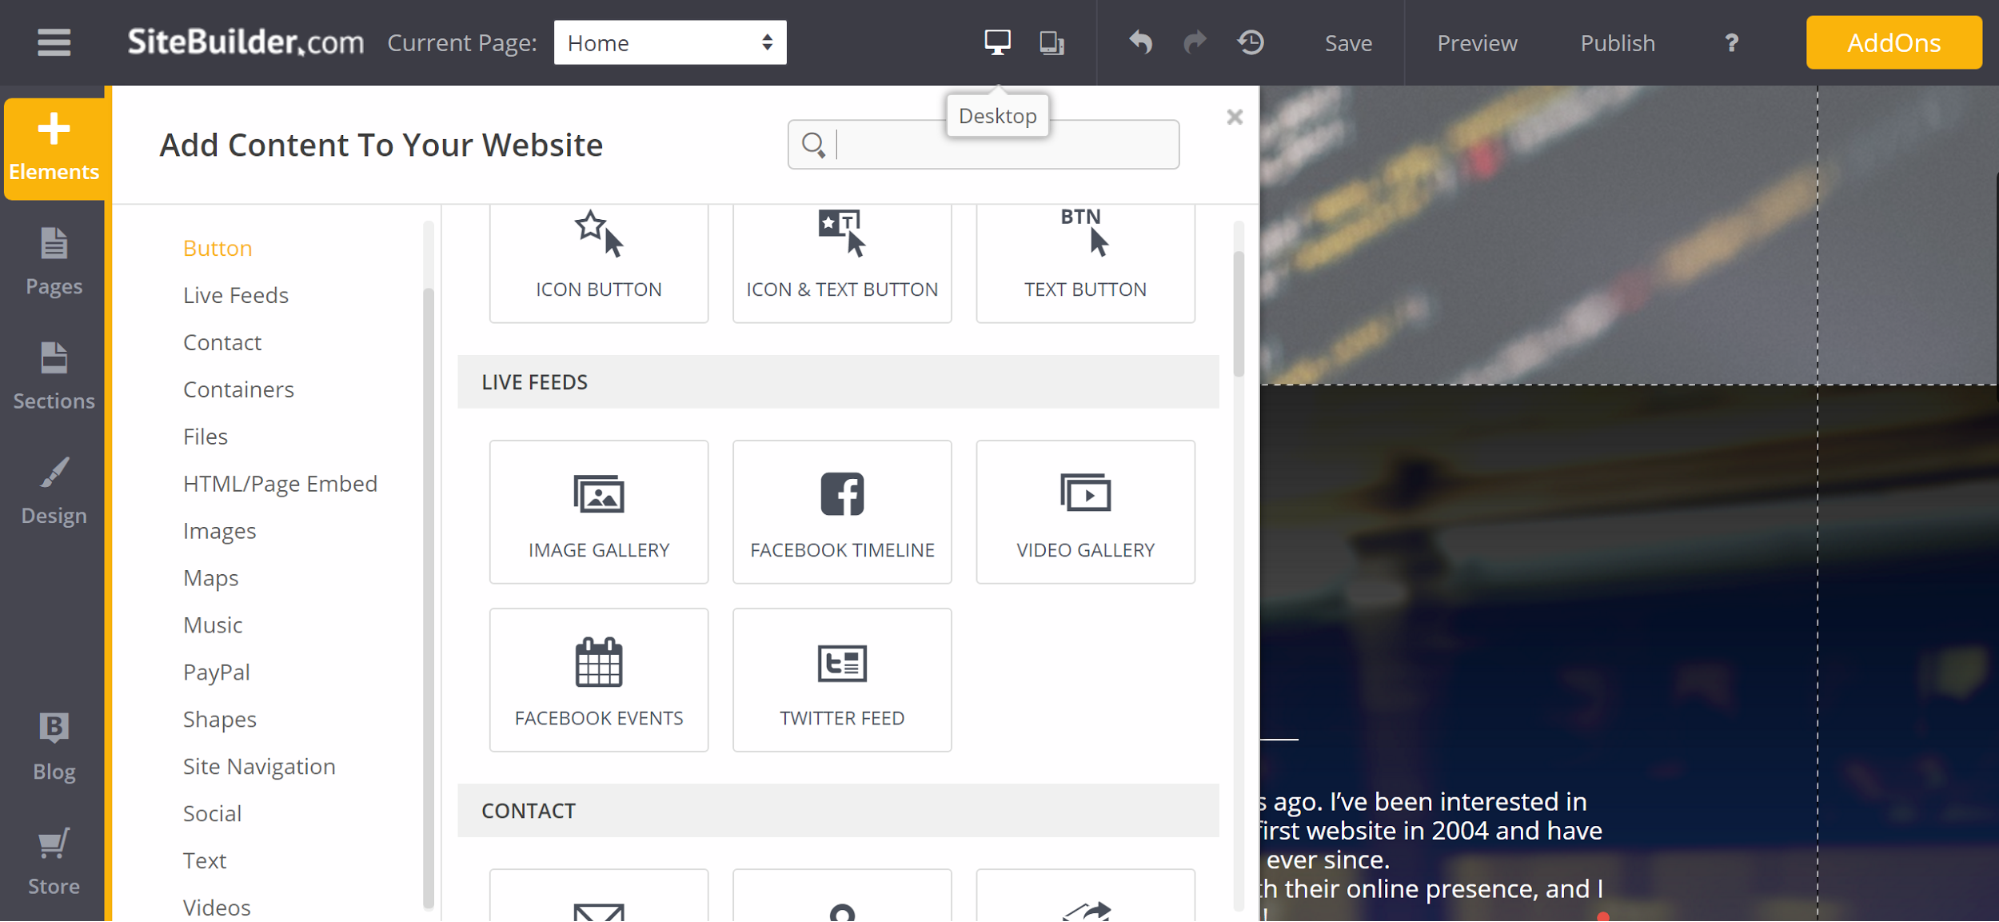
Task: Select the Contact category
Action: 222,342
